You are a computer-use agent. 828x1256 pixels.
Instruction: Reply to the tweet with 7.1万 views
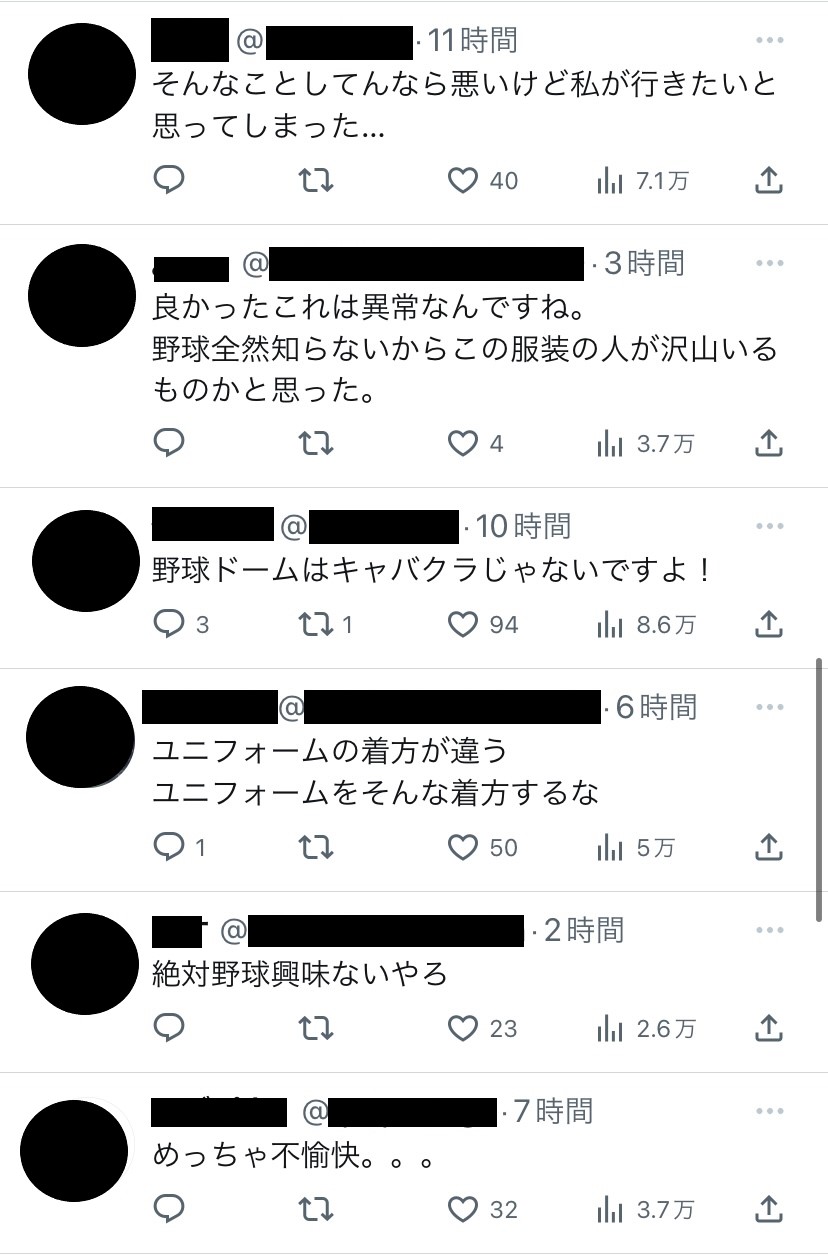[x=169, y=180]
